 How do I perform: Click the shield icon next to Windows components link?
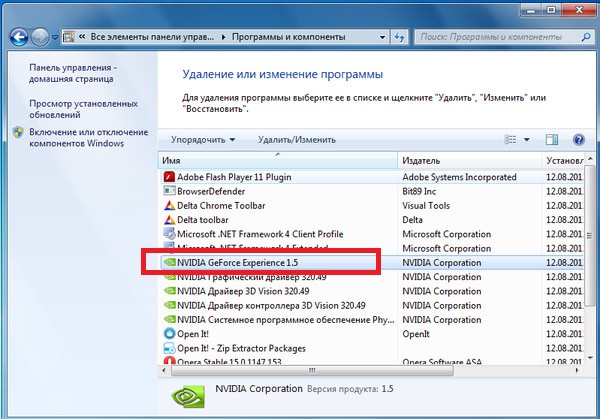click(18, 132)
